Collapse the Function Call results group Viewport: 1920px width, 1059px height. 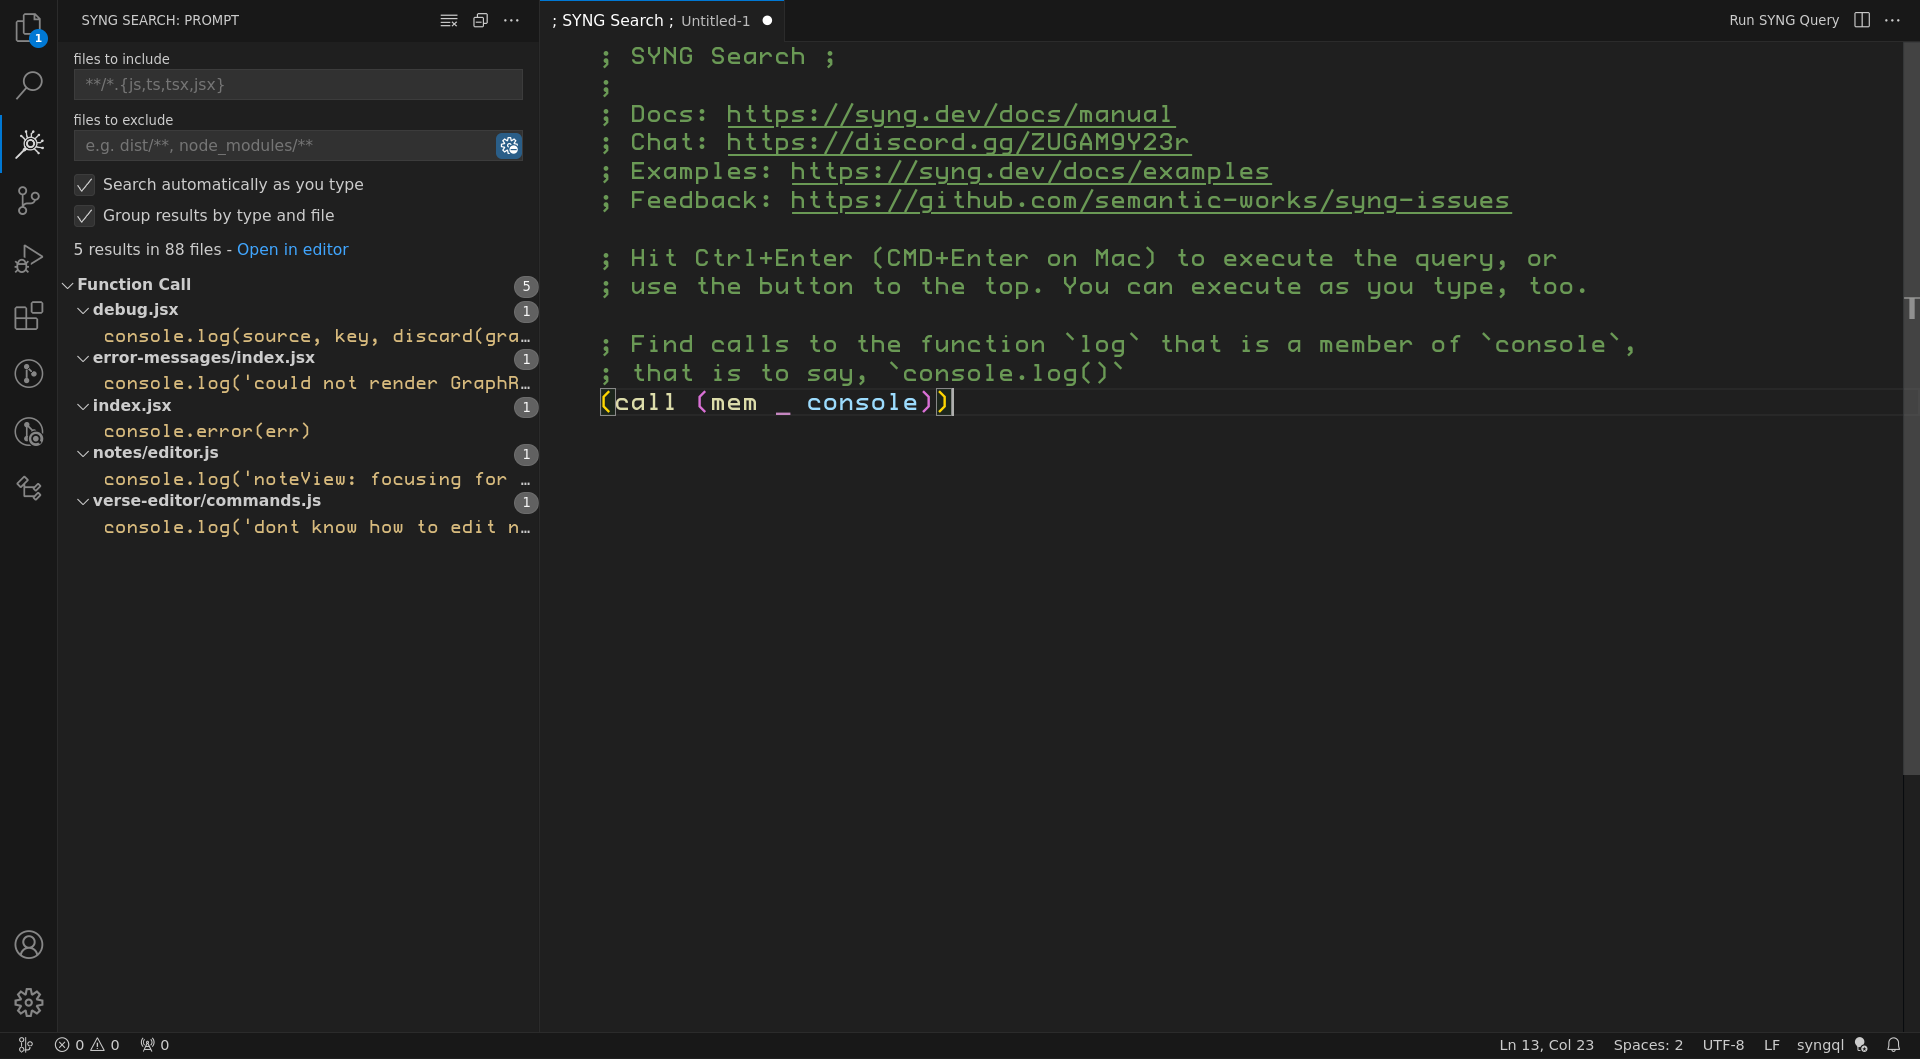tap(68, 285)
